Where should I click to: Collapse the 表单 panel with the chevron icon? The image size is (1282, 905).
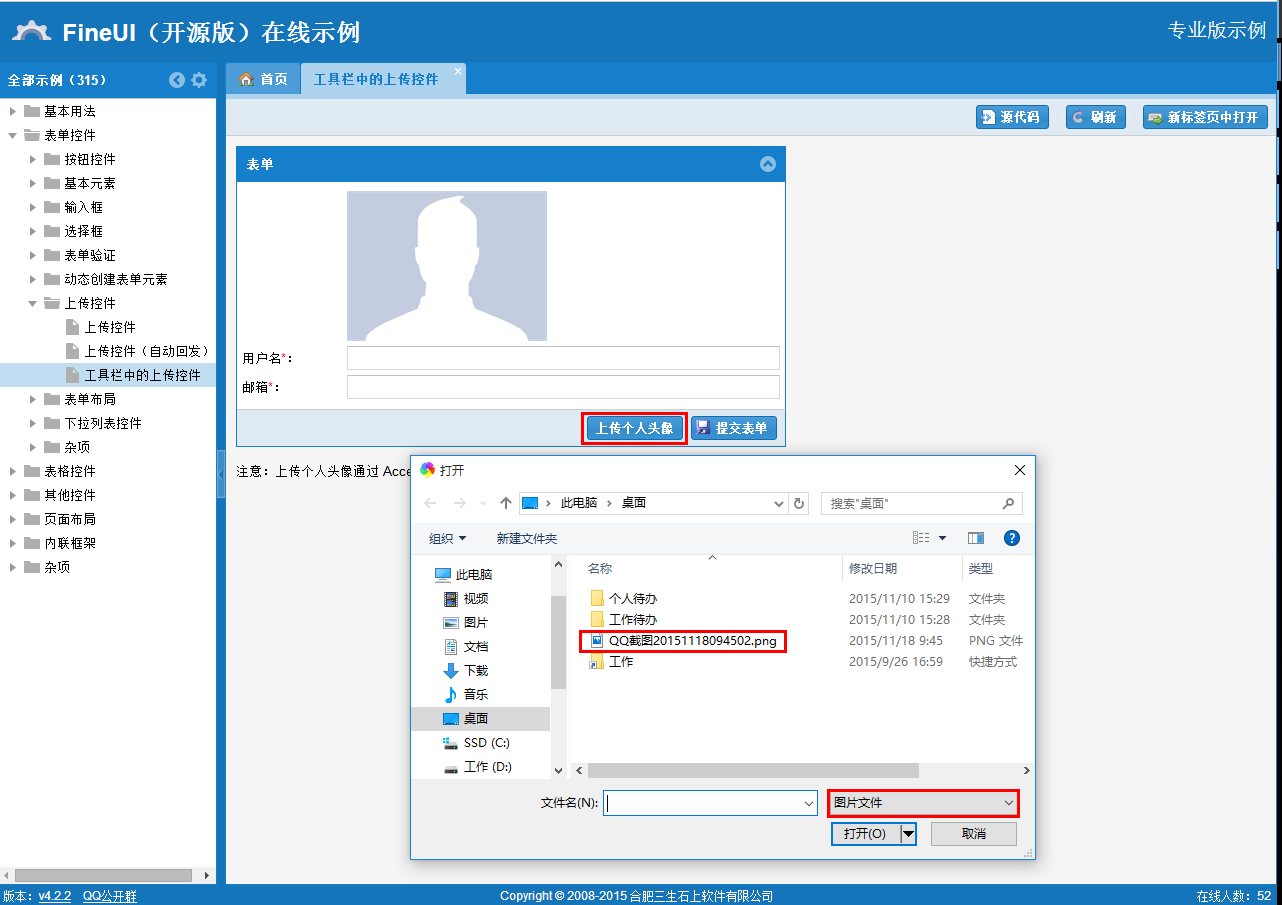pyautogui.click(x=768, y=164)
